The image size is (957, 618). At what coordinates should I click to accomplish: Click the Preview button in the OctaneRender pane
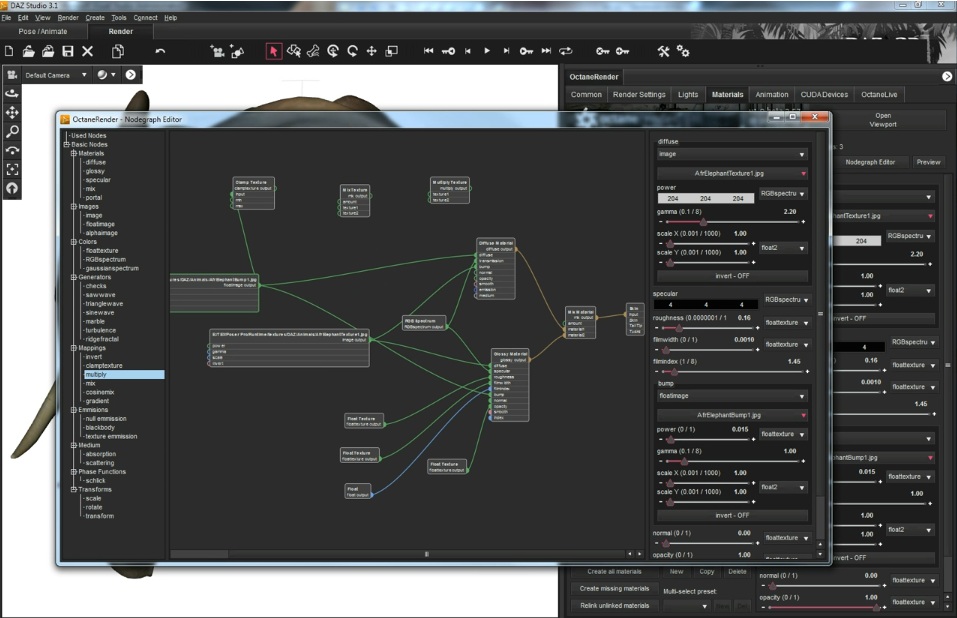tap(928, 162)
